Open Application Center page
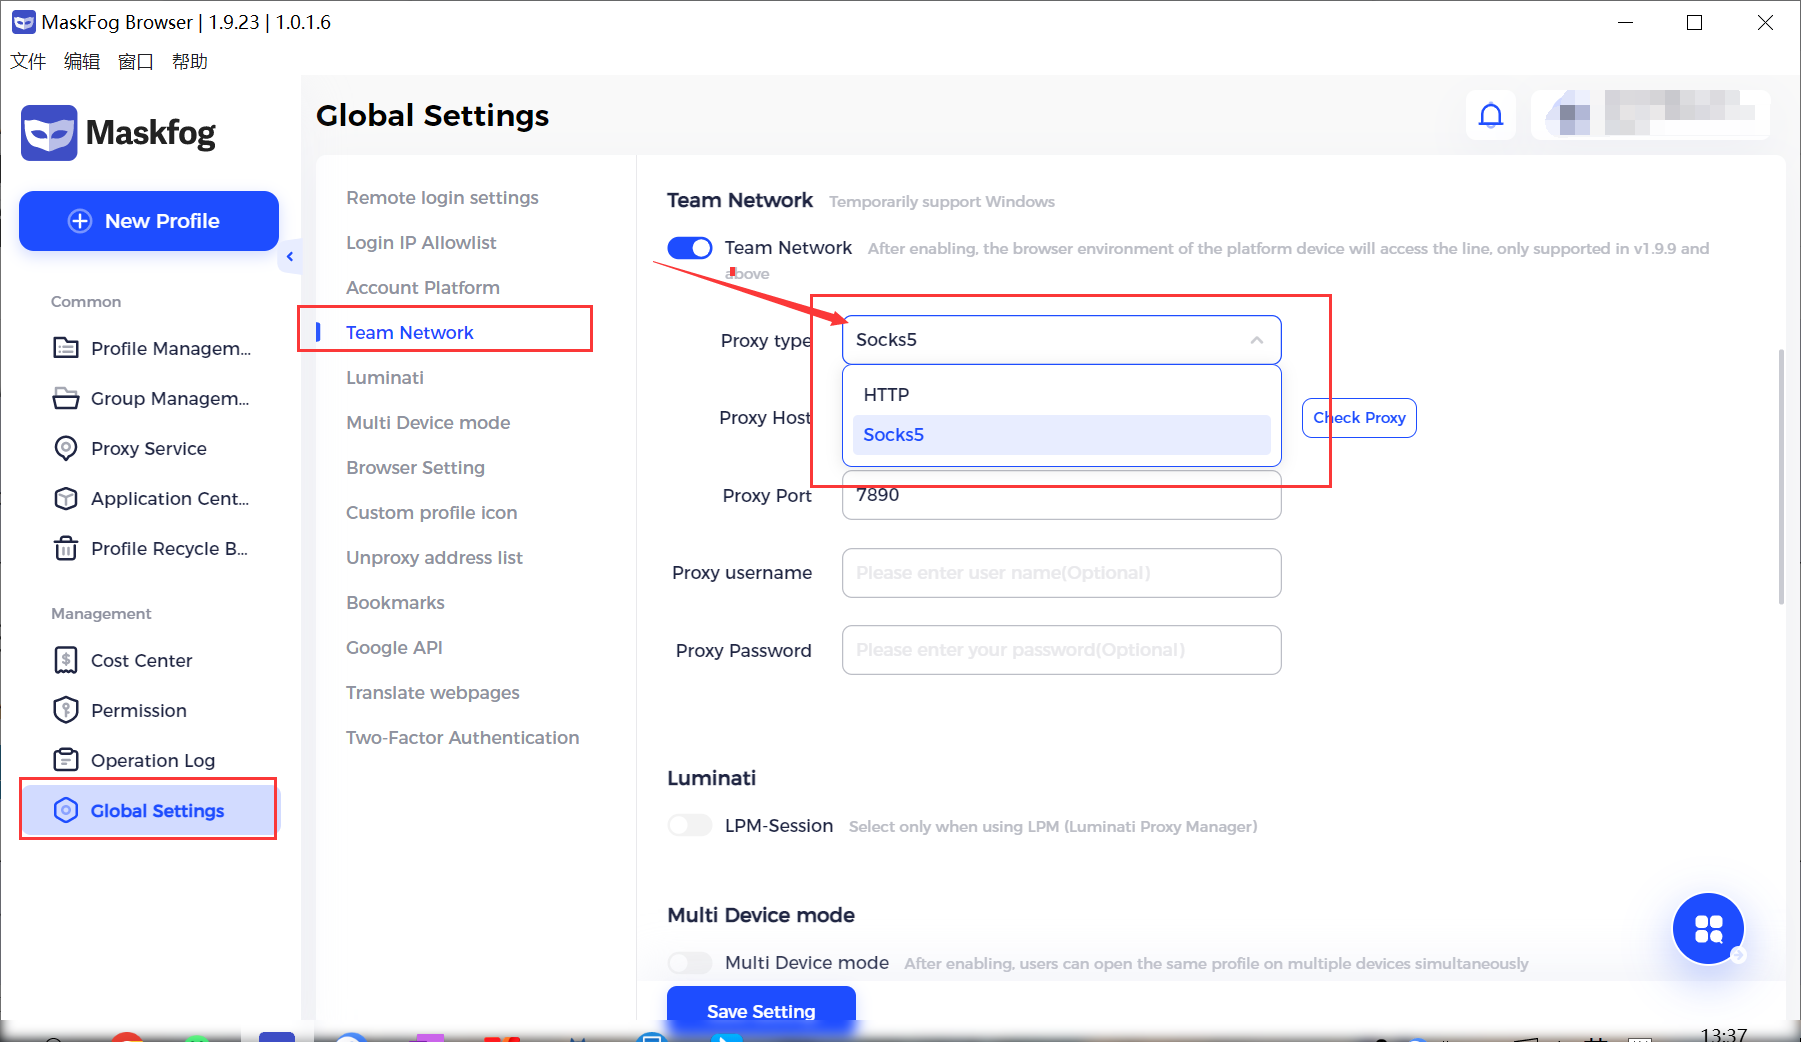The image size is (1801, 1042). (x=152, y=498)
